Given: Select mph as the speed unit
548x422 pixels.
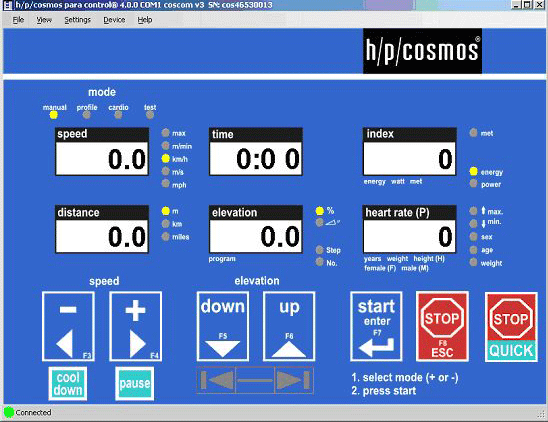Looking at the screenshot, I should 166,184.
